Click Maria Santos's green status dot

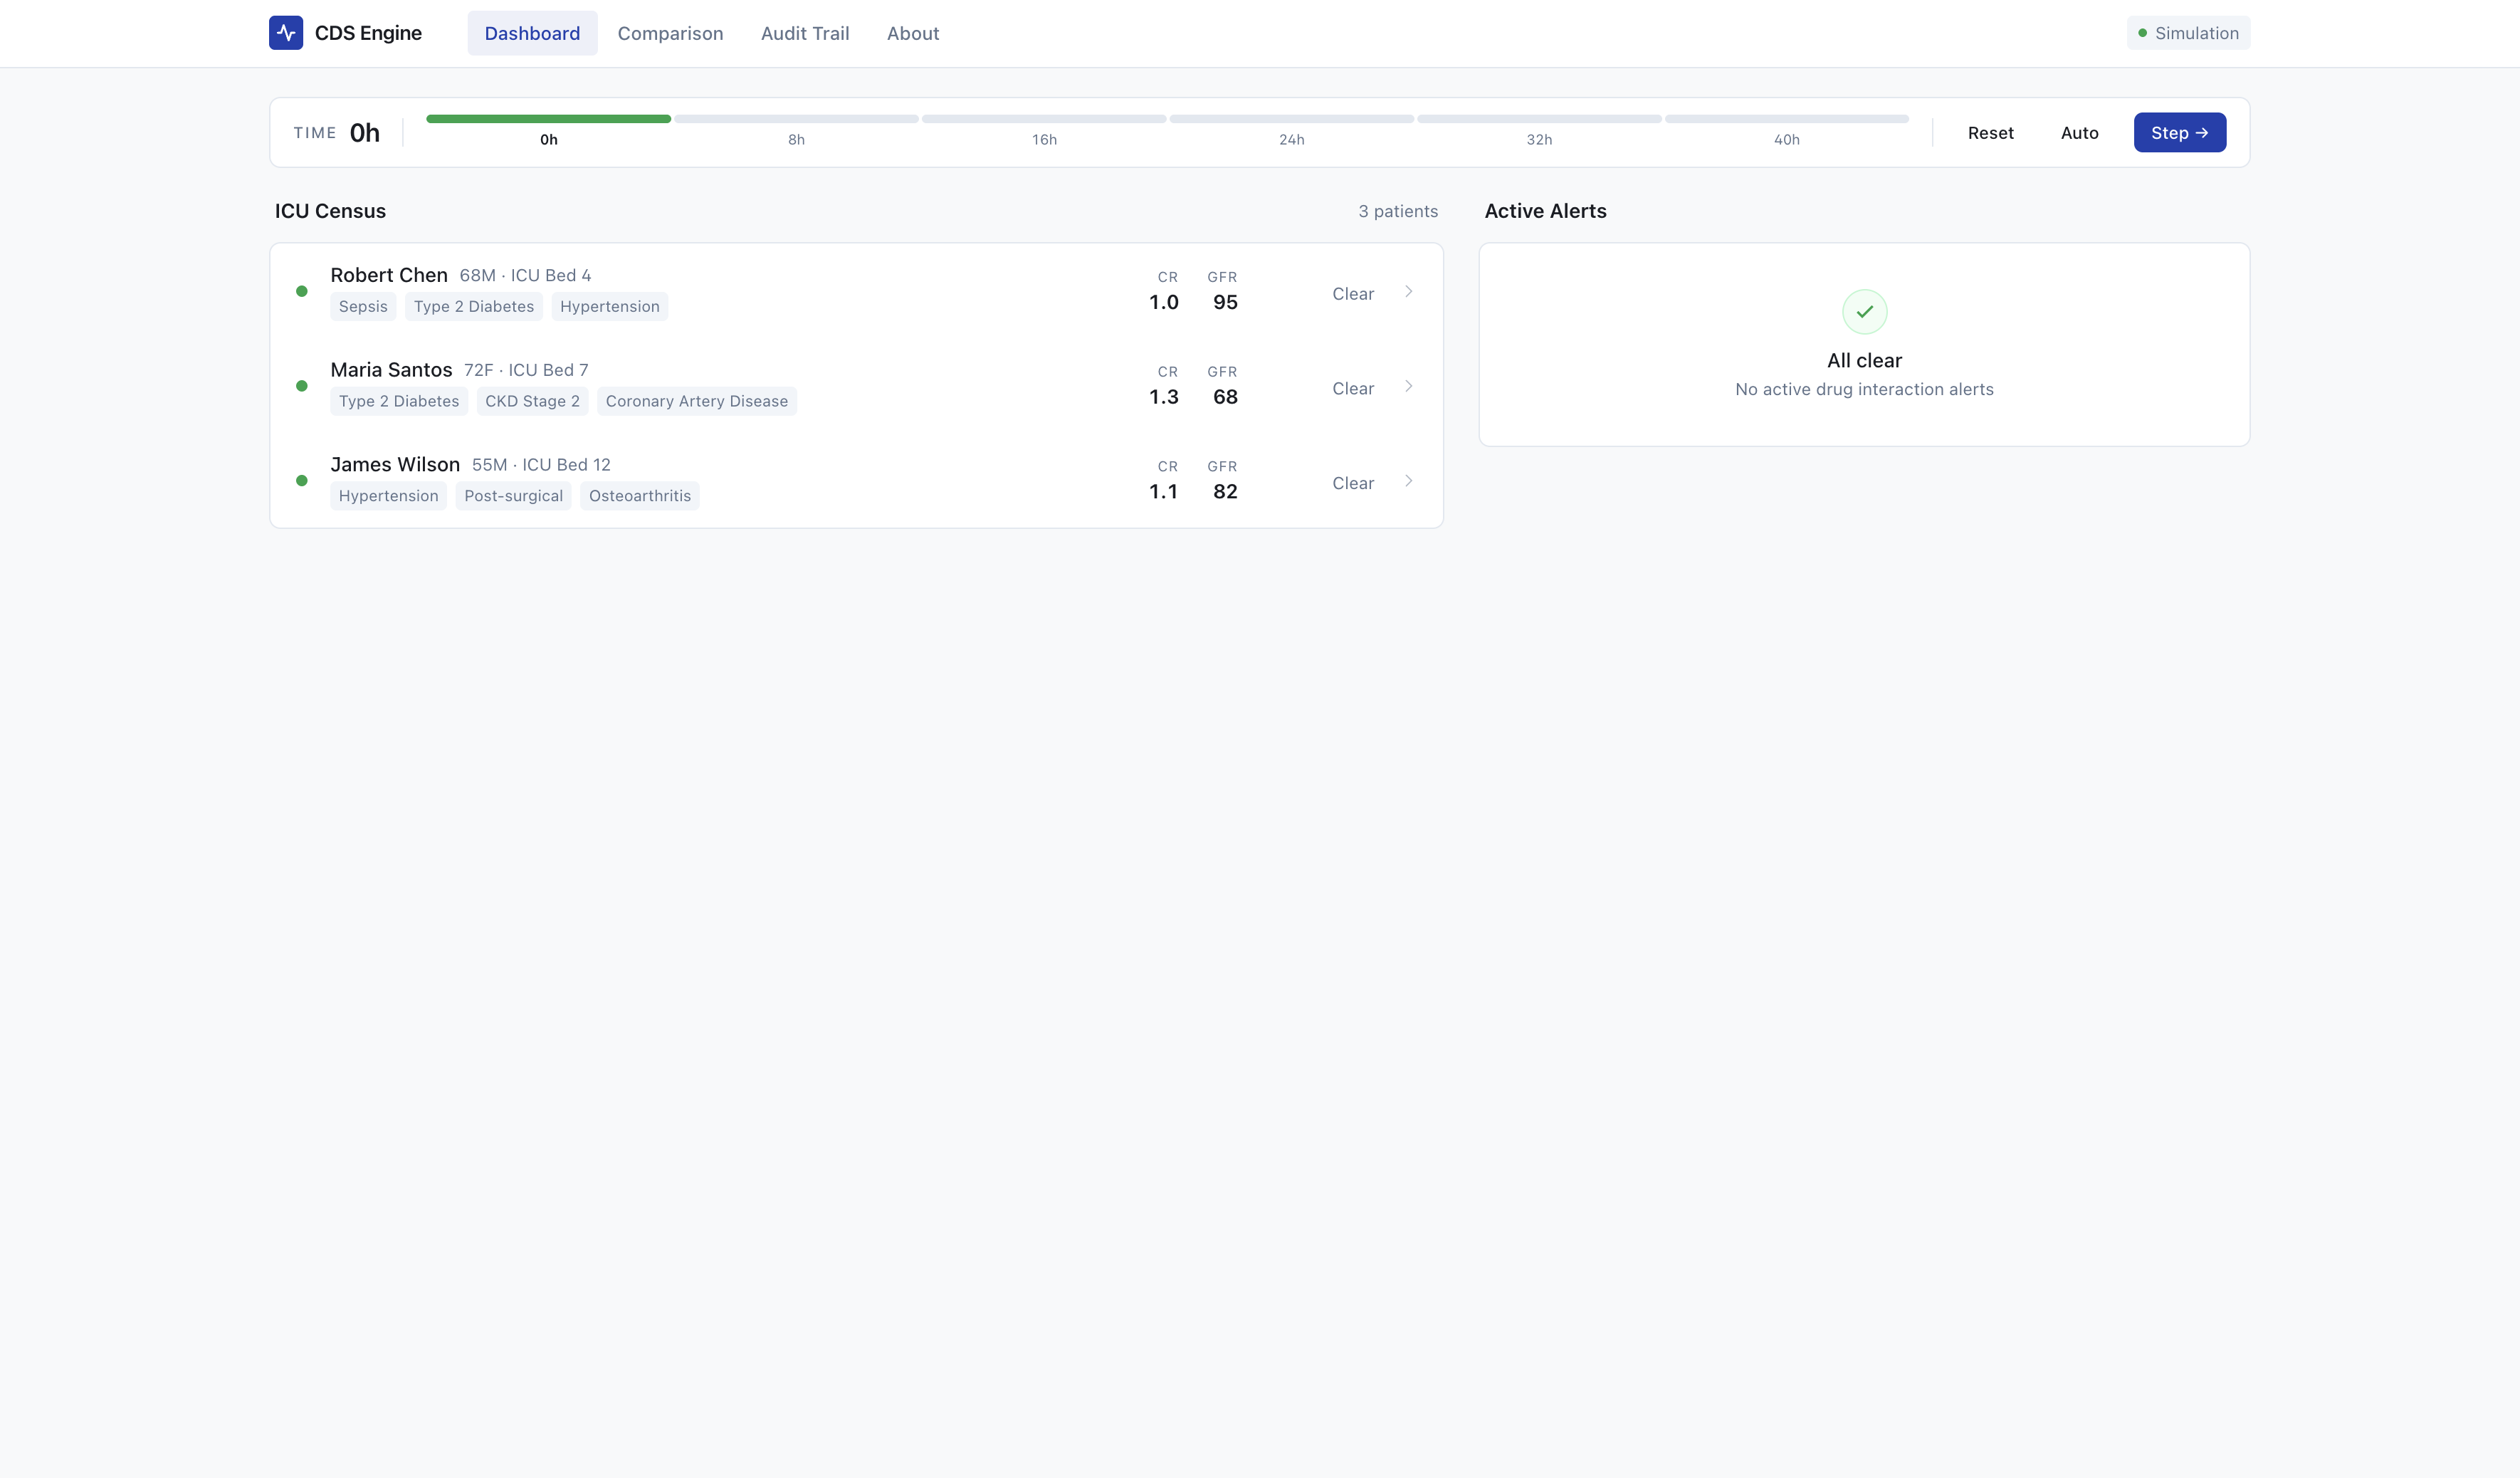click(x=302, y=386)
